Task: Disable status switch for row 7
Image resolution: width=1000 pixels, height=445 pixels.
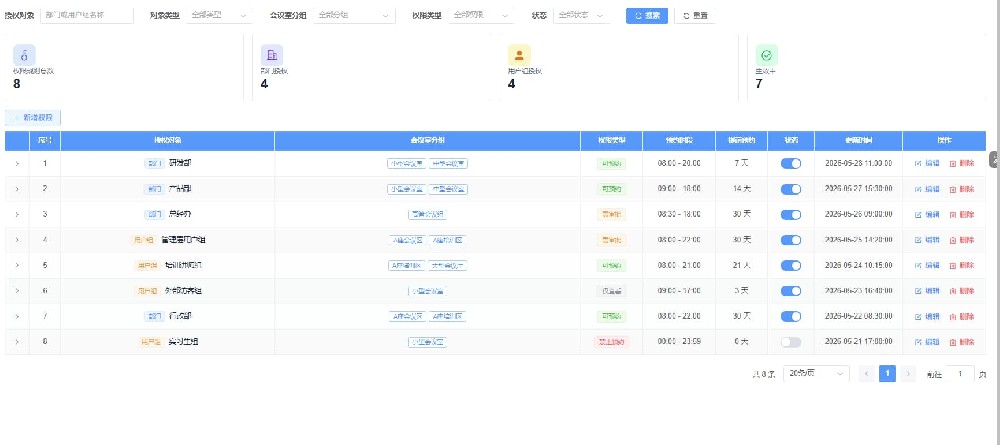Action: (x=791, y=316)
